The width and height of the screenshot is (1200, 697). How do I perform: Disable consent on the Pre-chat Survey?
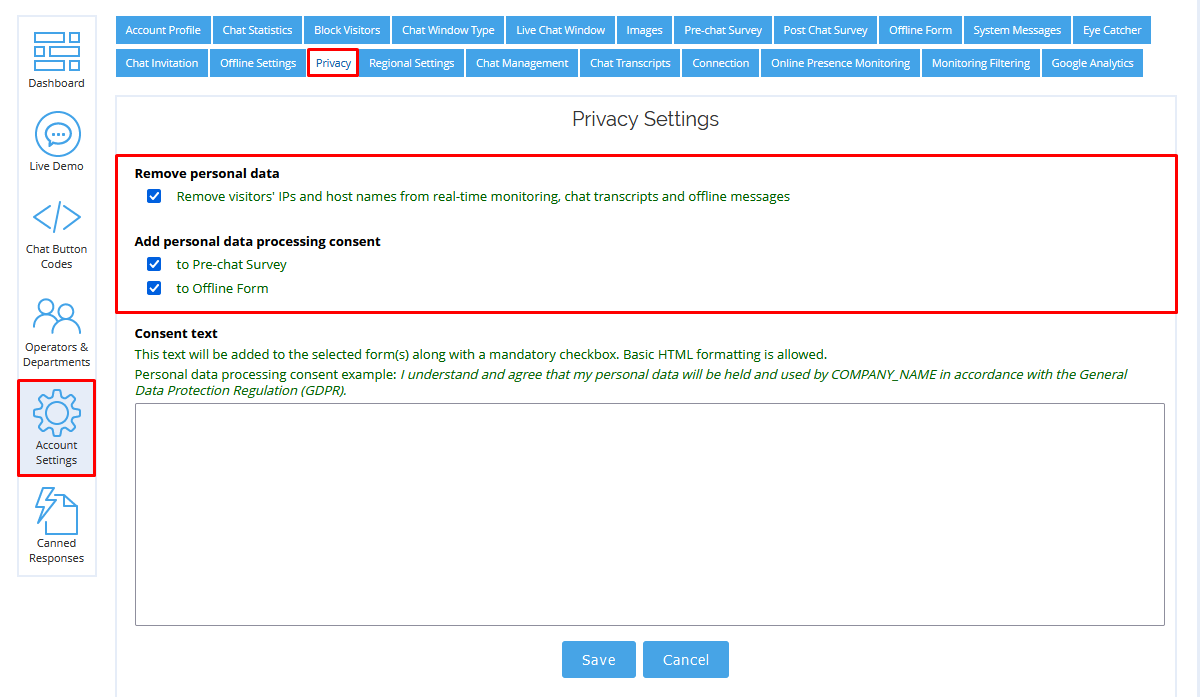click(x=154, y=264)
